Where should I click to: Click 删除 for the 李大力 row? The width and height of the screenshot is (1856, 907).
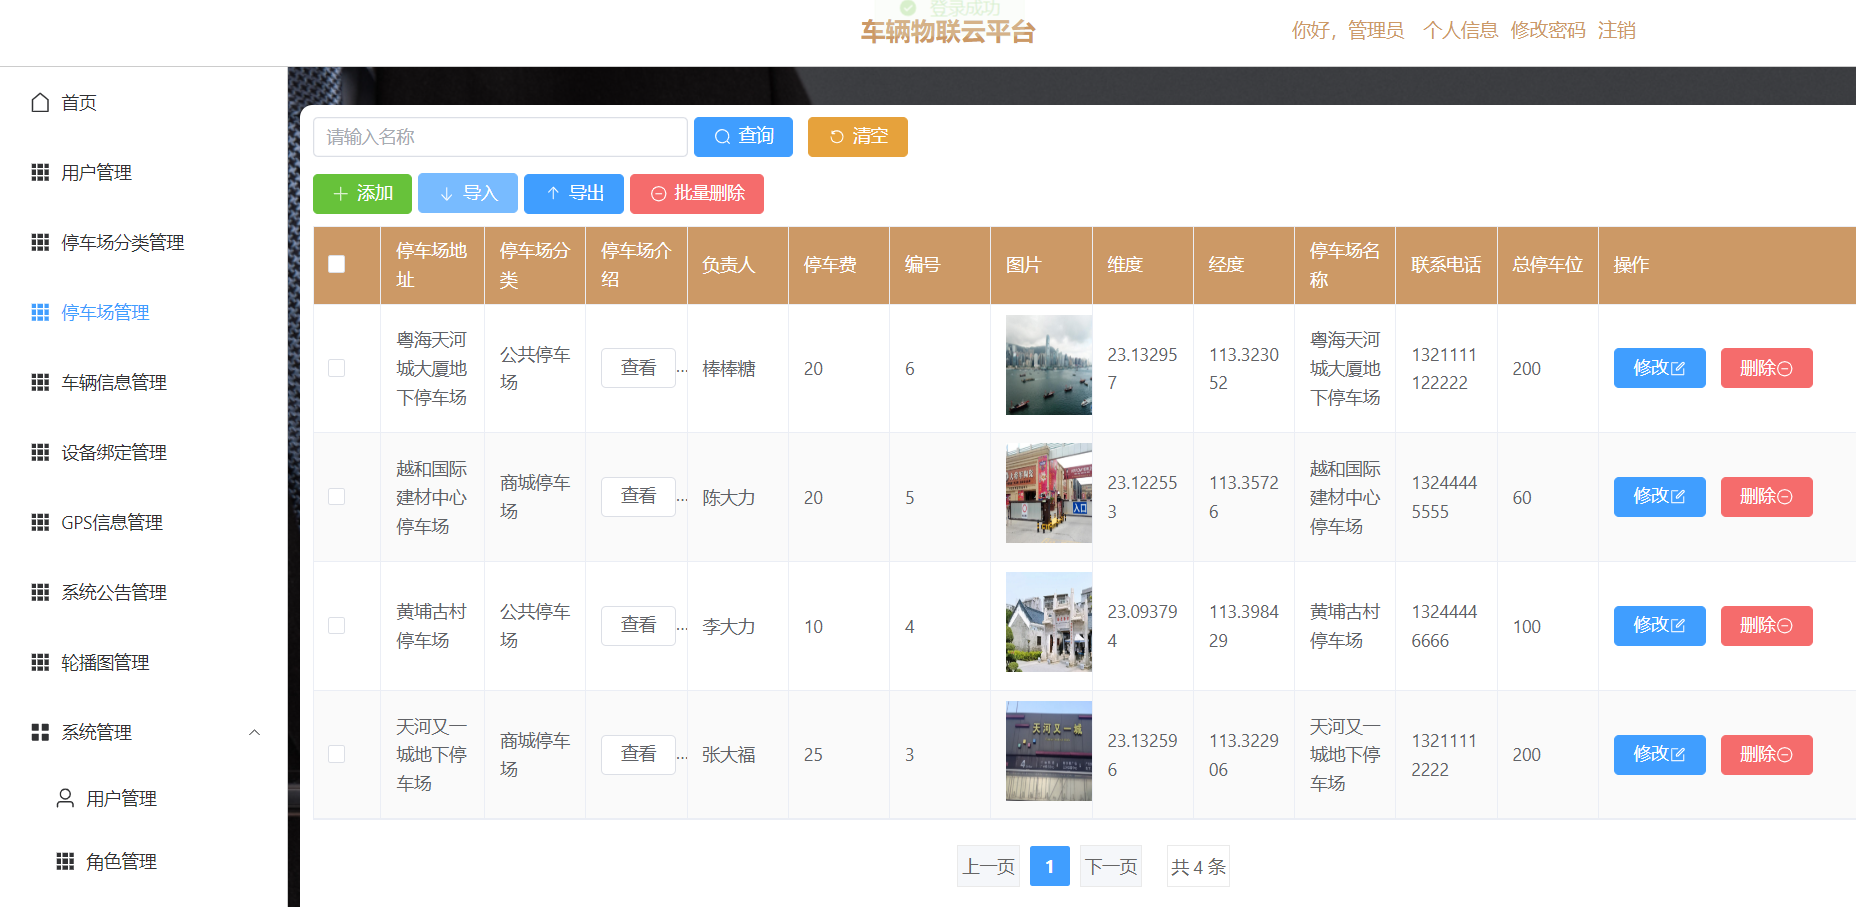coord(1767,626)
